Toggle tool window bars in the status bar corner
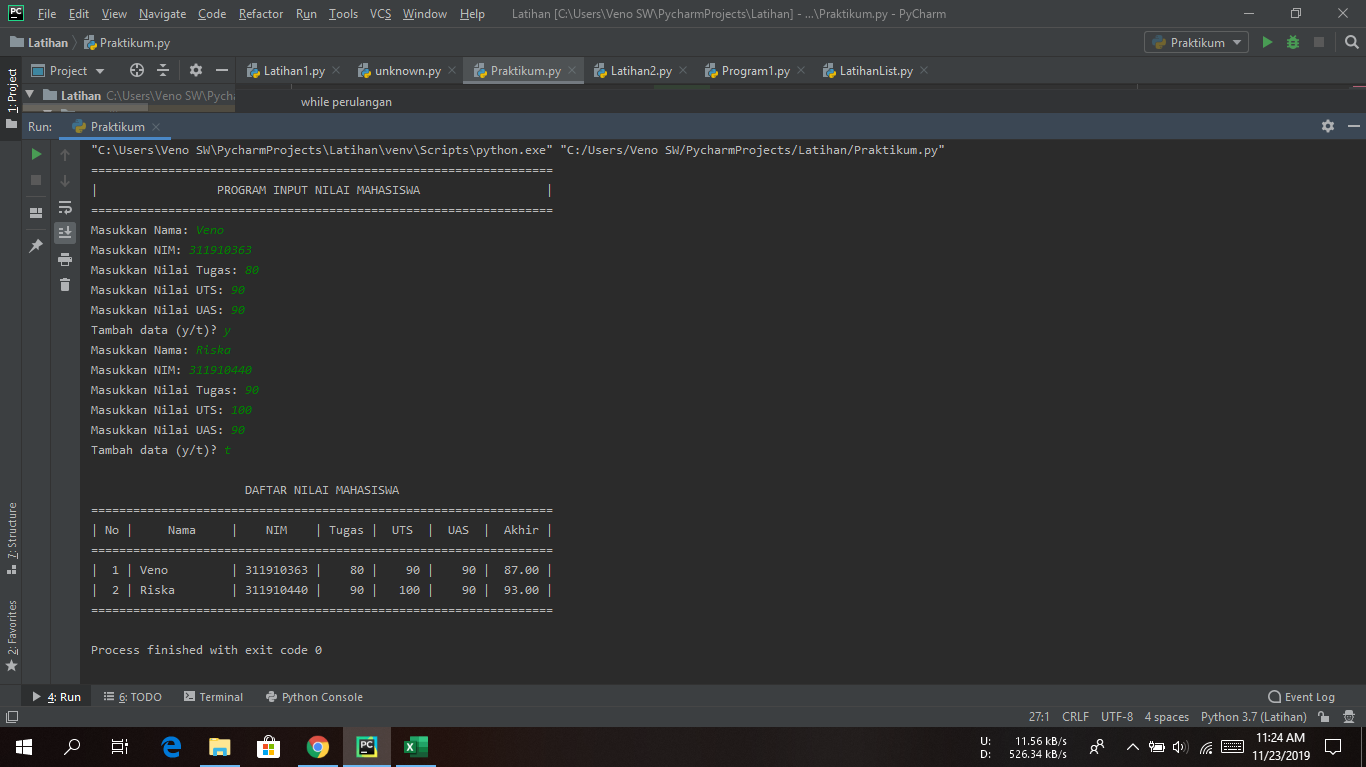 click(x=11, y=717)
